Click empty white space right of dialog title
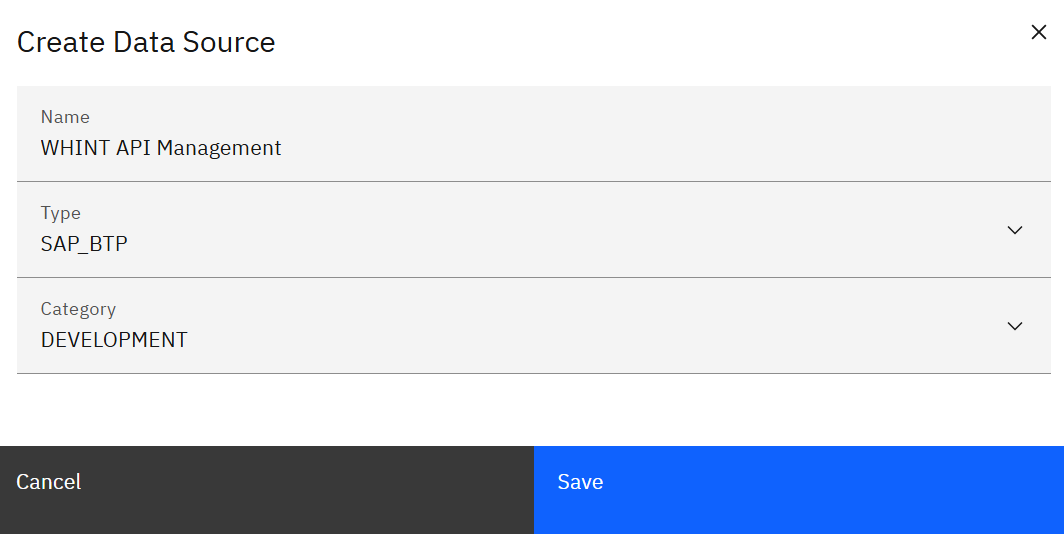This screenshot has height=534, width=1064. pos(650,42)
